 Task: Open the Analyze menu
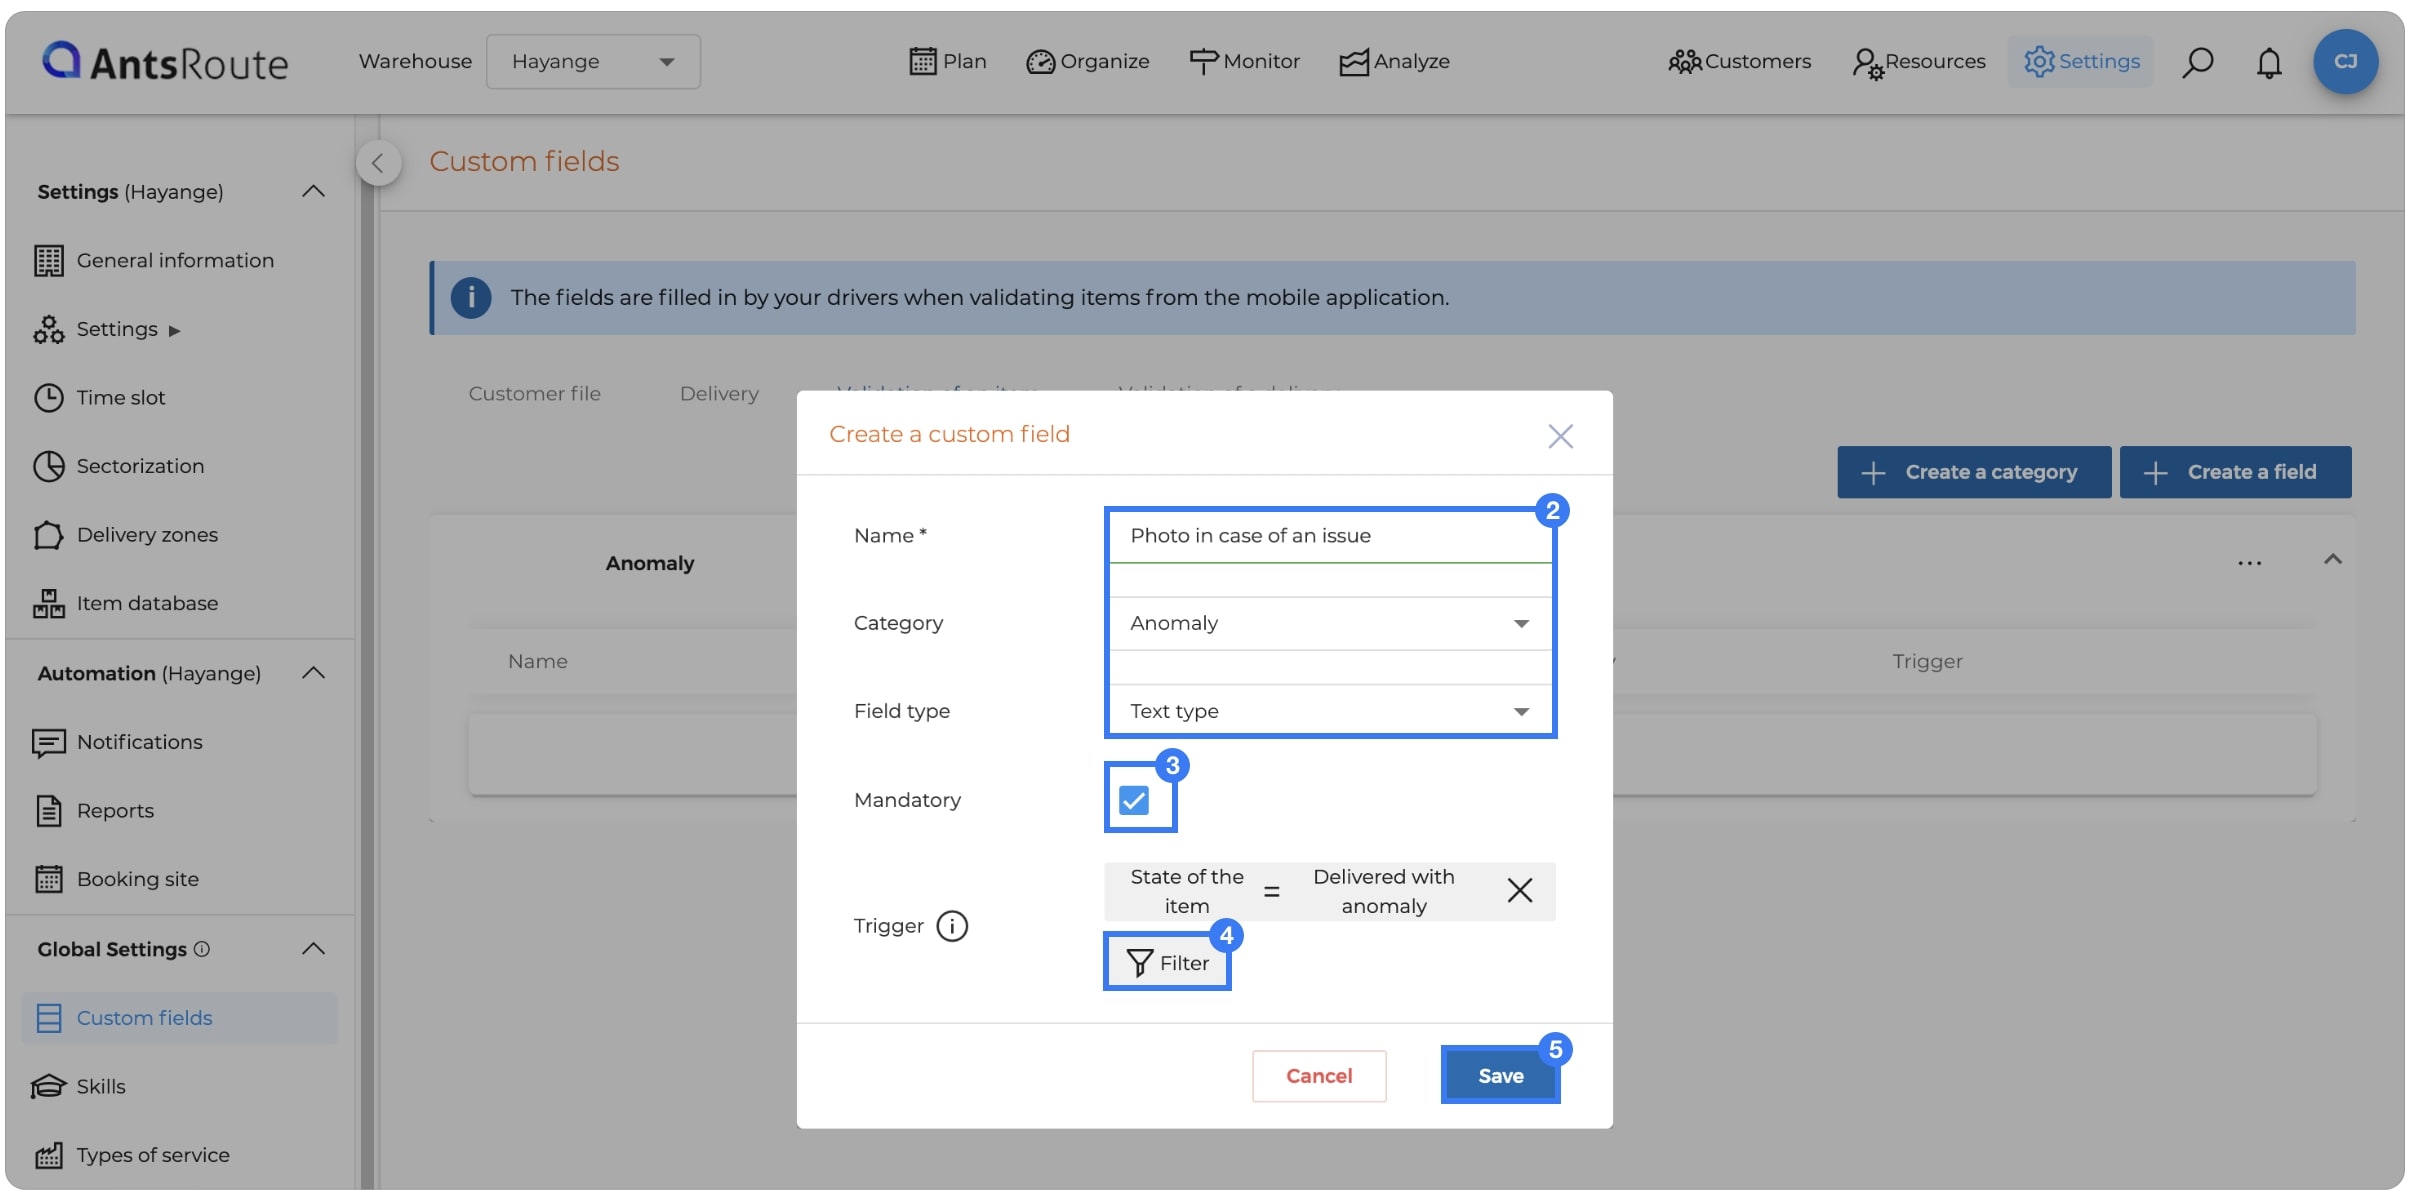coord(1394,62)
